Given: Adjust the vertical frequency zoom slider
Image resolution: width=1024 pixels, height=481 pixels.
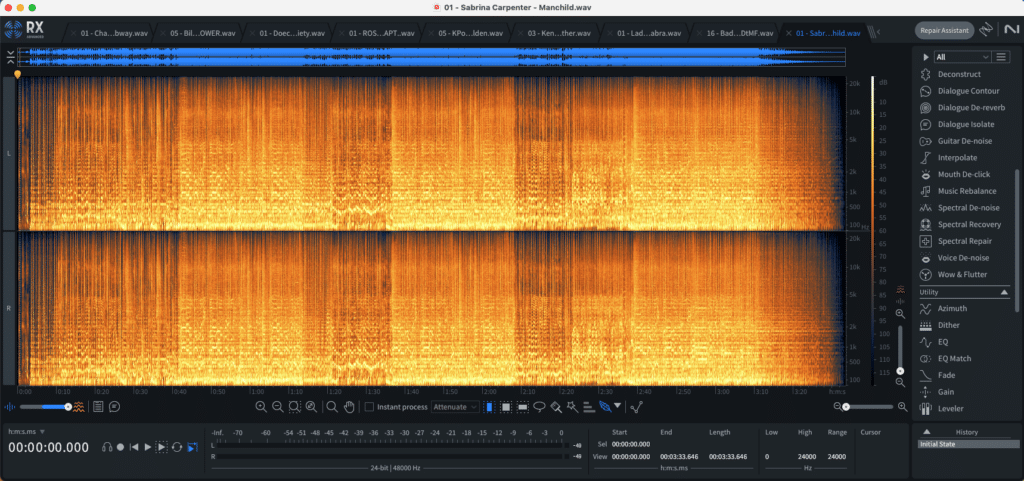Looking at the screenshot, I should tap(900, 349).
